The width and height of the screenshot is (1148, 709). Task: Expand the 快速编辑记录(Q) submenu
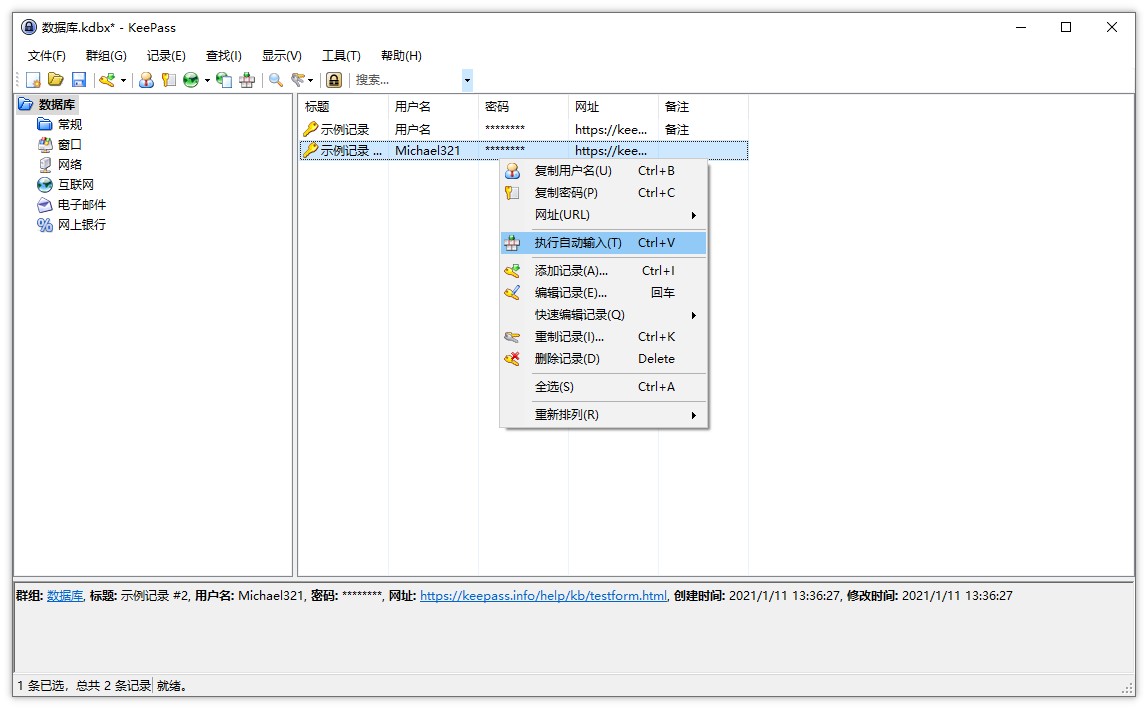point(603,314)
